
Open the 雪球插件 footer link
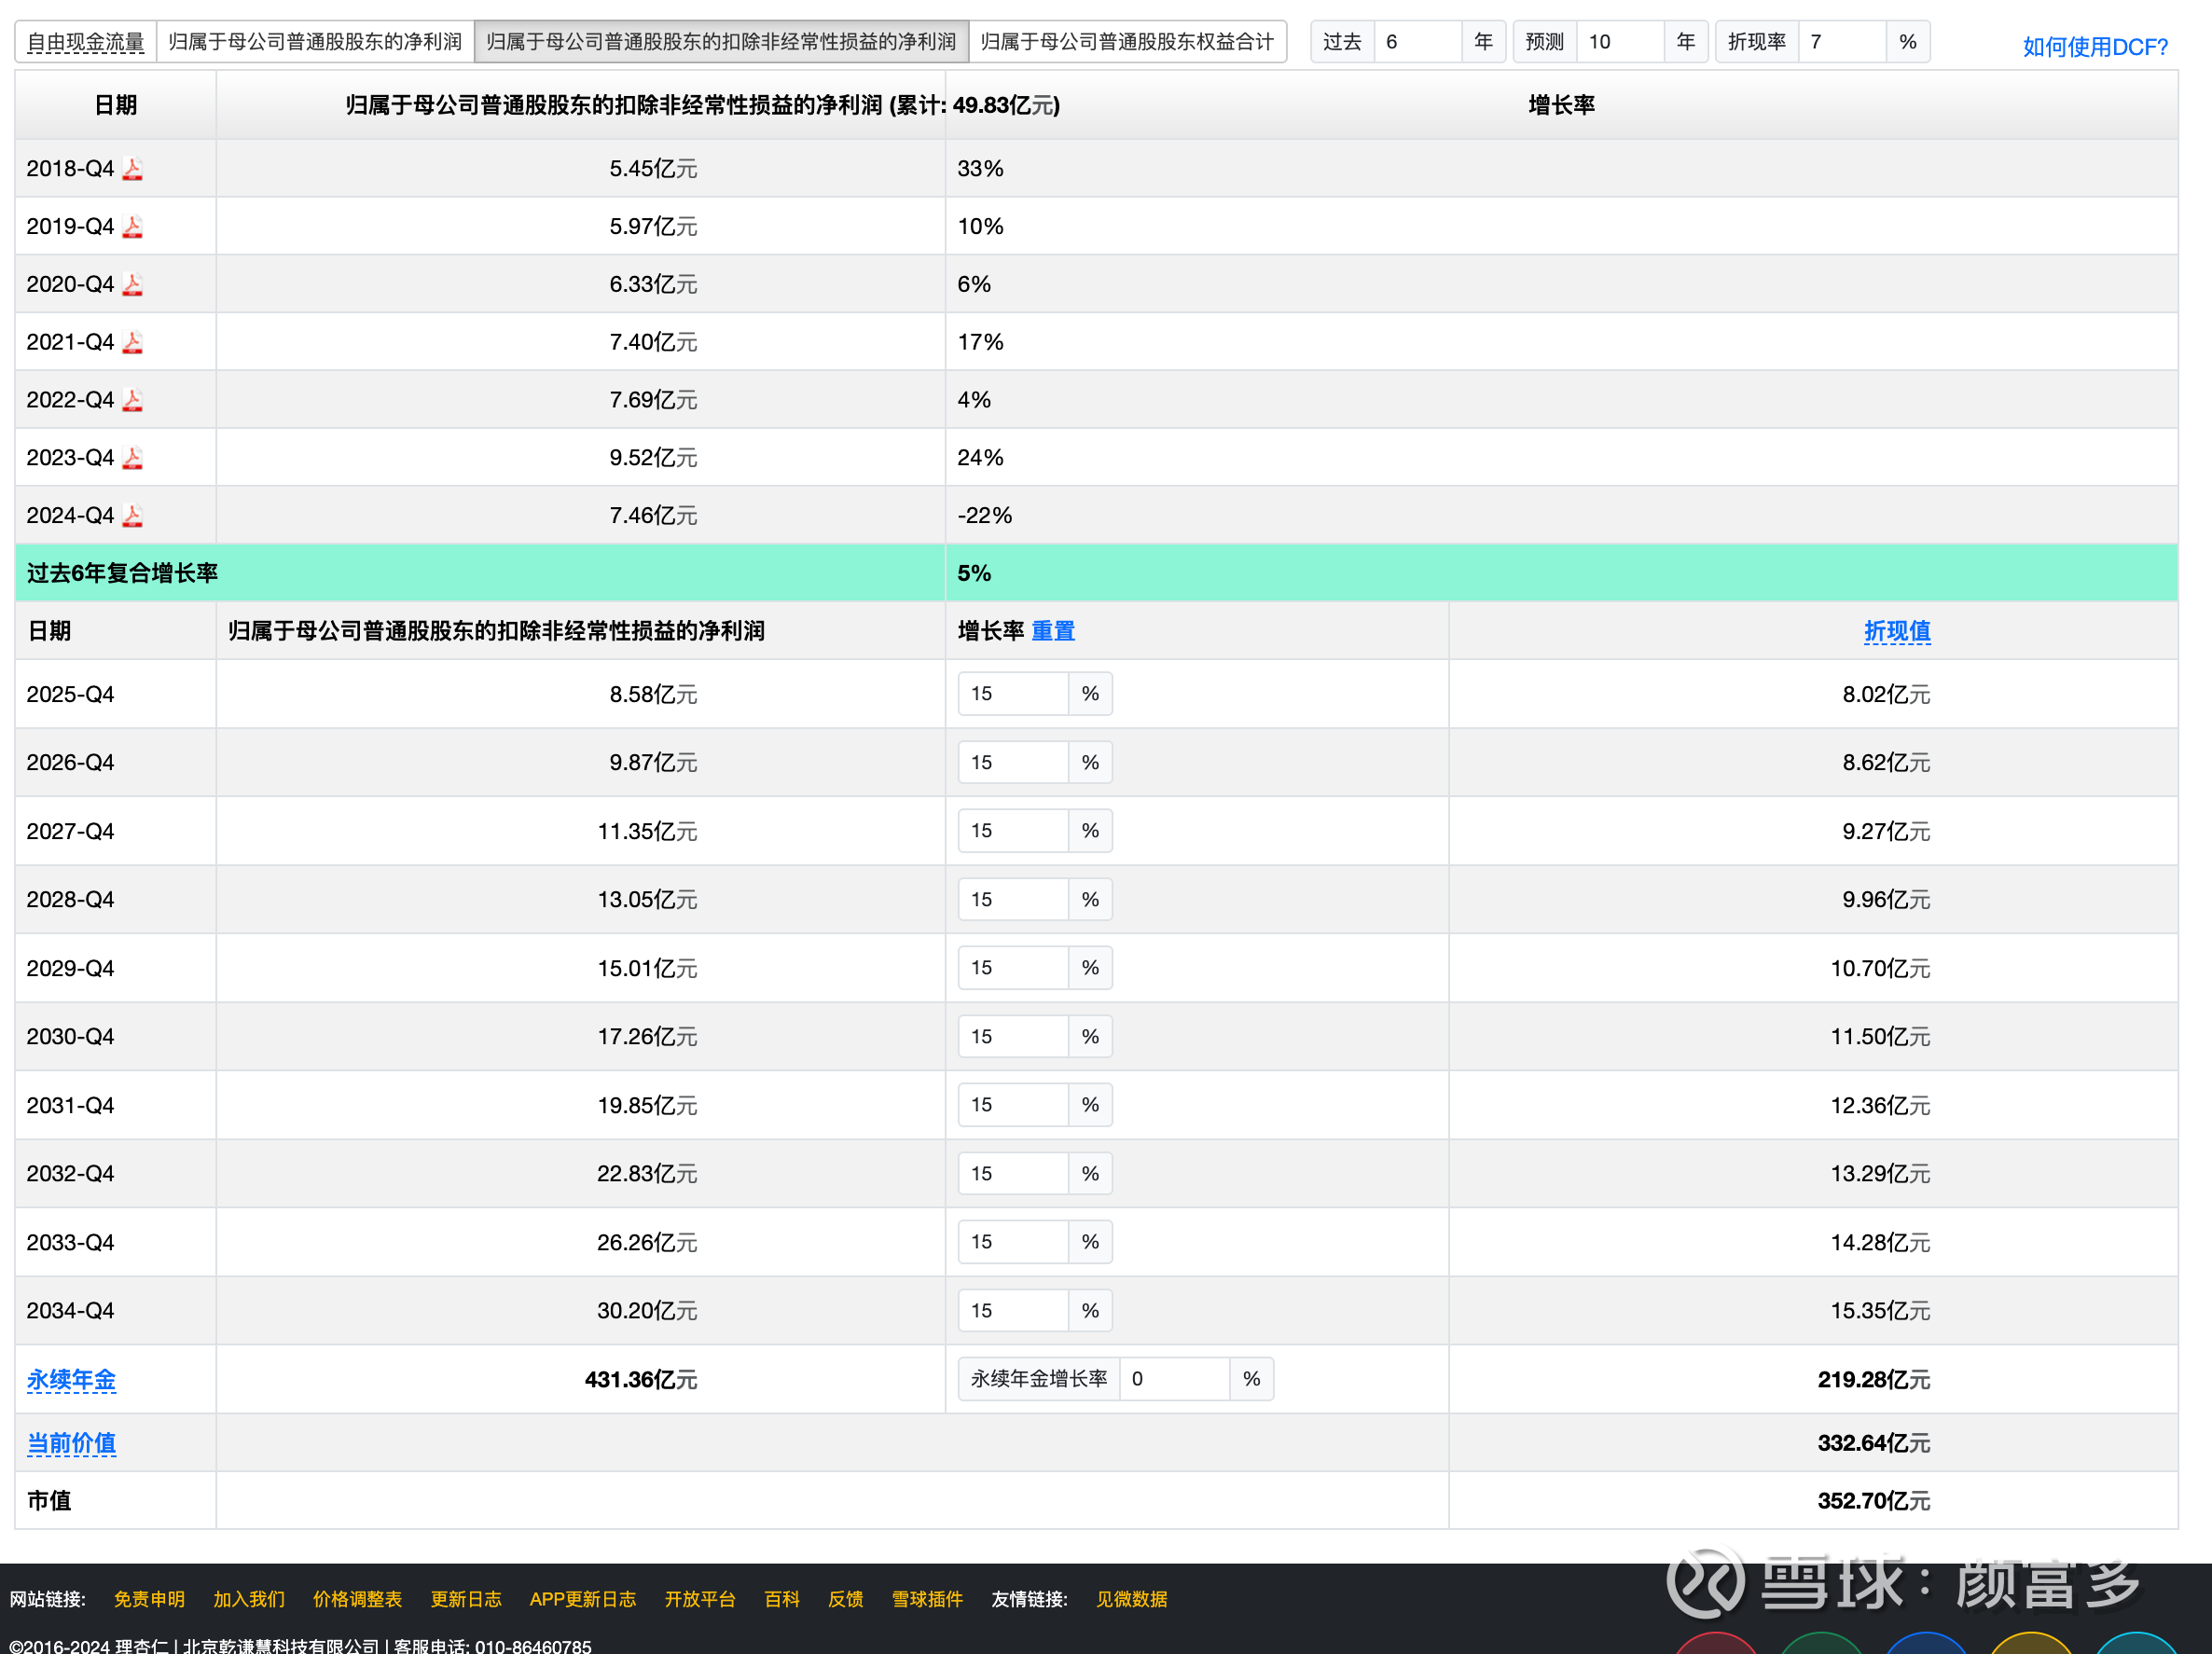click(x=927, y=1599)
